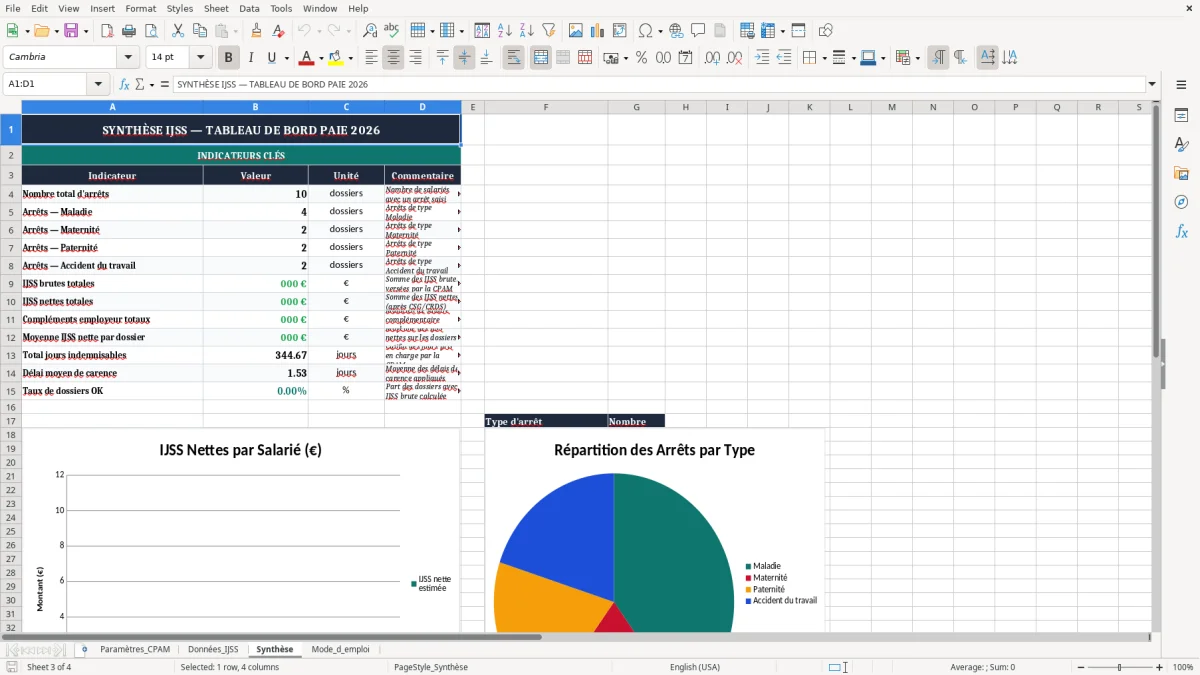
Task: Switch to the Données_IJSS sheet tab
Action: [x=213, y=649]
